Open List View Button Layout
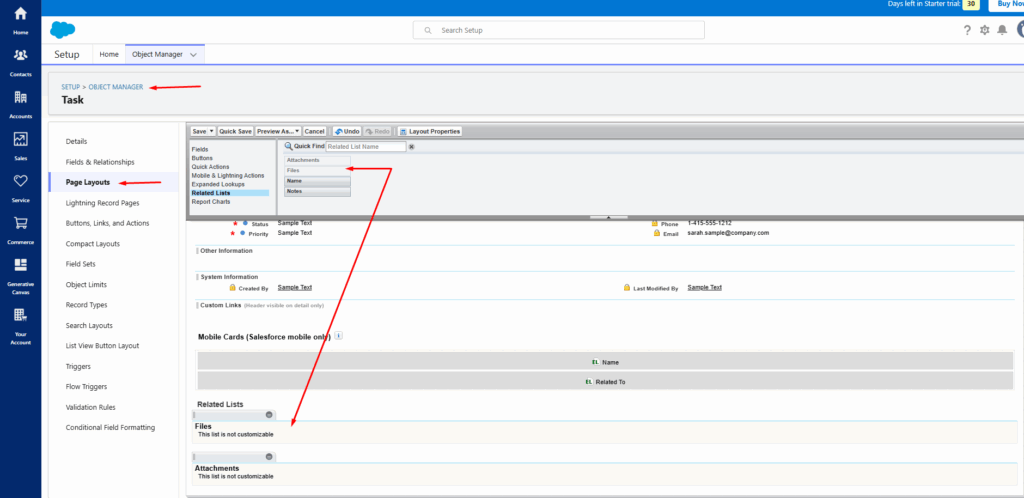 click(103, 346)
